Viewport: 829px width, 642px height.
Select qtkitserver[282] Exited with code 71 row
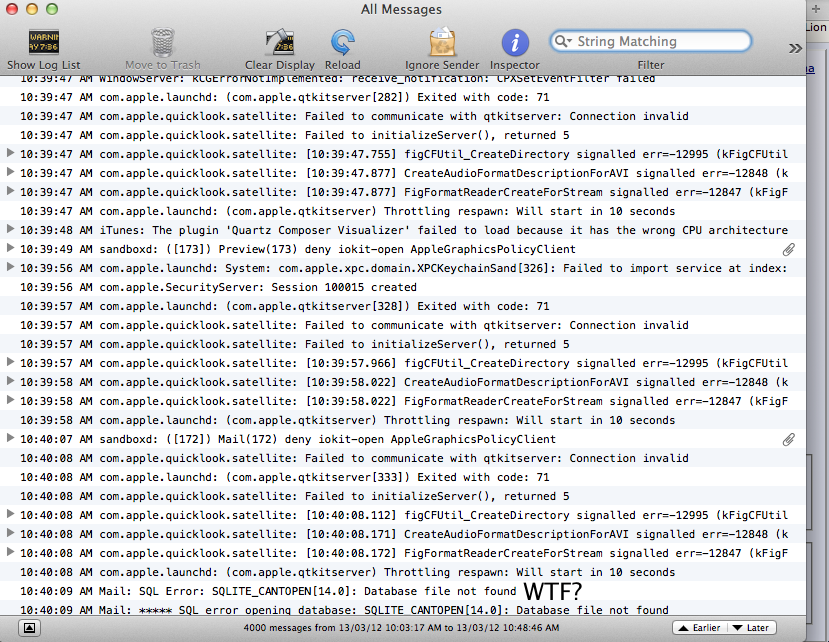pyautogui.click(x=403, y=97)
